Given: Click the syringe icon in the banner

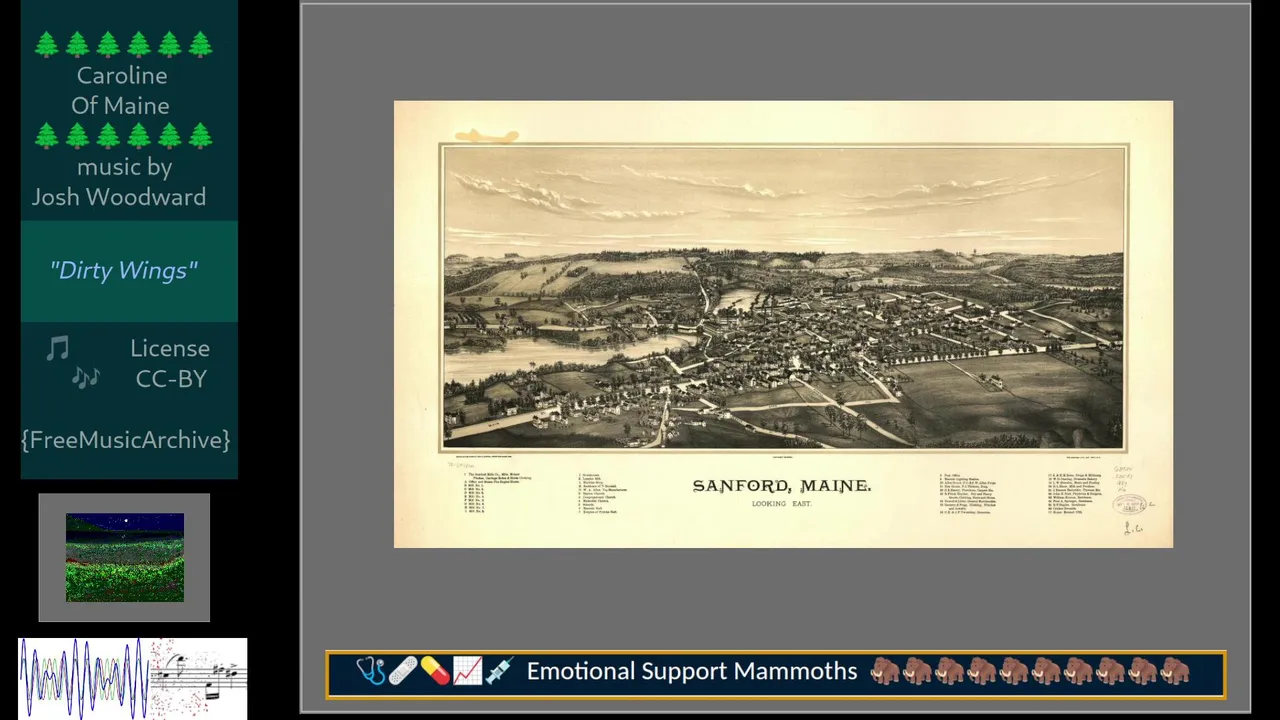Looking at the screenshot, I should (499, 671).
